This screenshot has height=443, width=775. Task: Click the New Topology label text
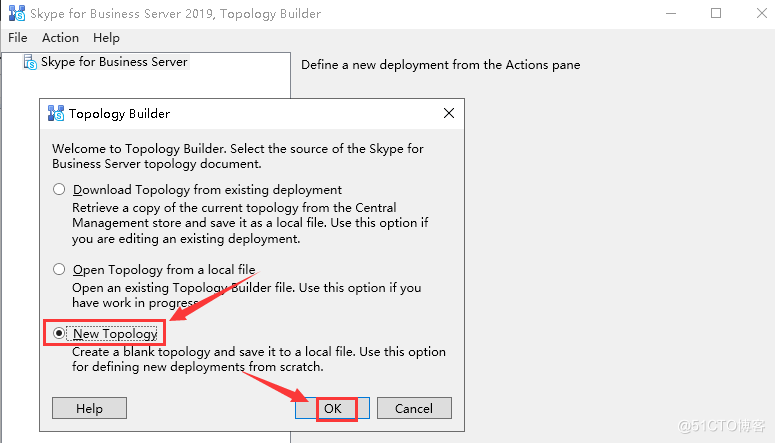pos(115,334)
